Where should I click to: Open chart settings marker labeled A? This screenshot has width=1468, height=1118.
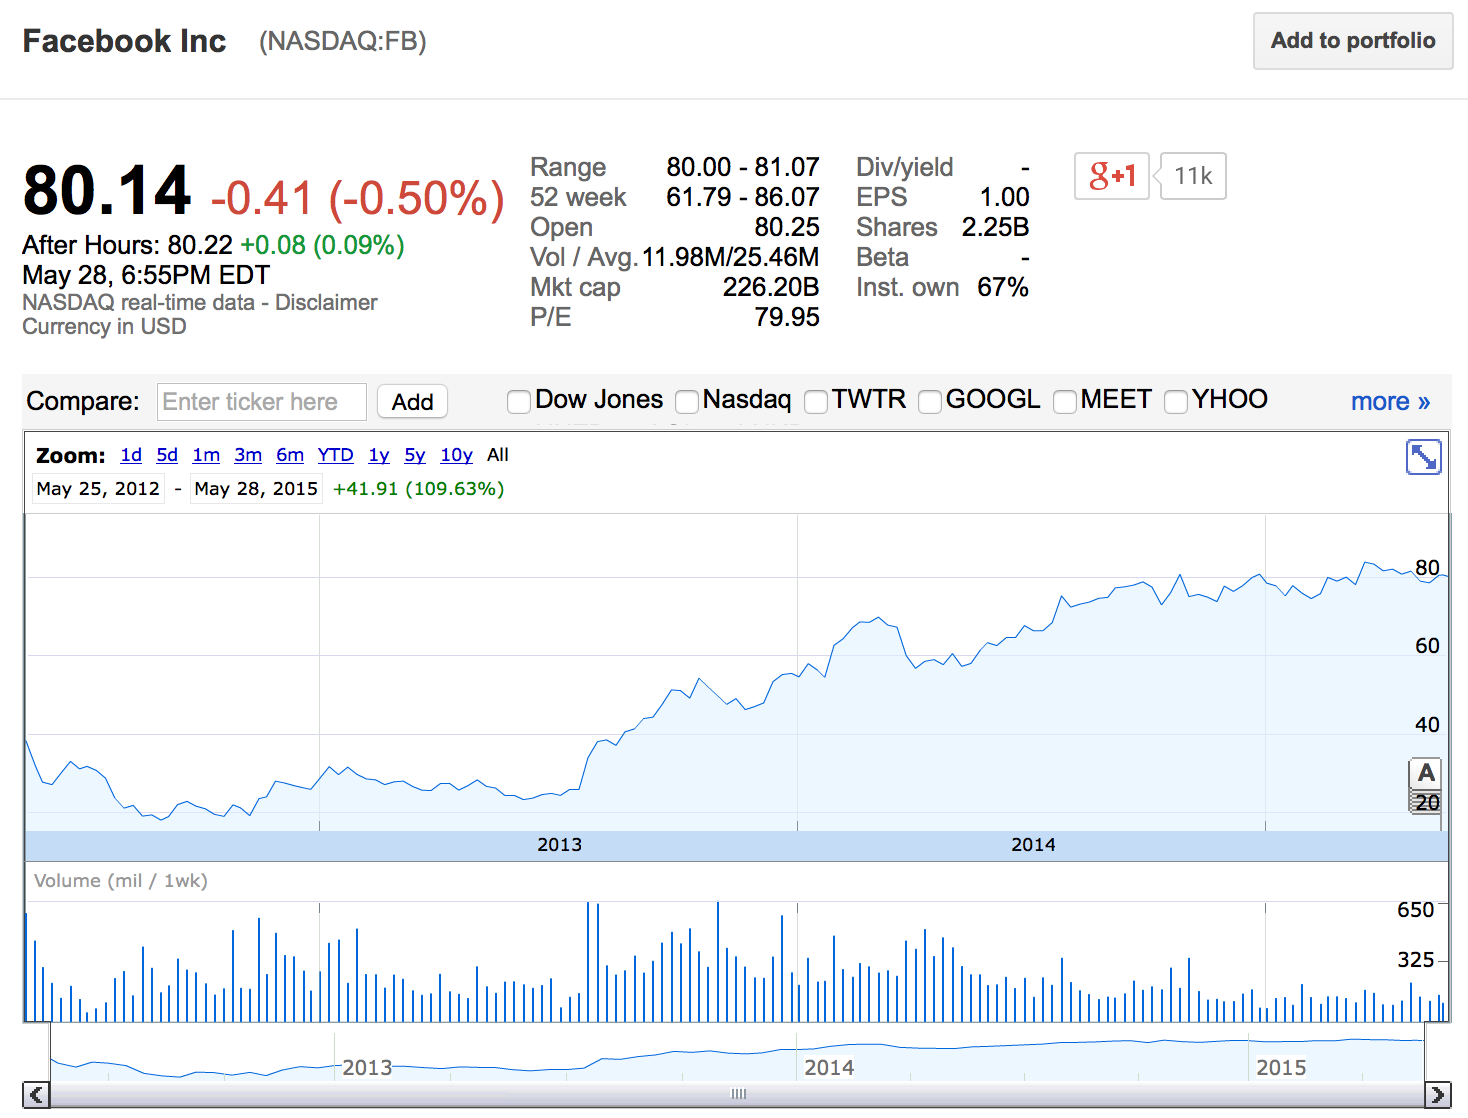(1426, 773)
